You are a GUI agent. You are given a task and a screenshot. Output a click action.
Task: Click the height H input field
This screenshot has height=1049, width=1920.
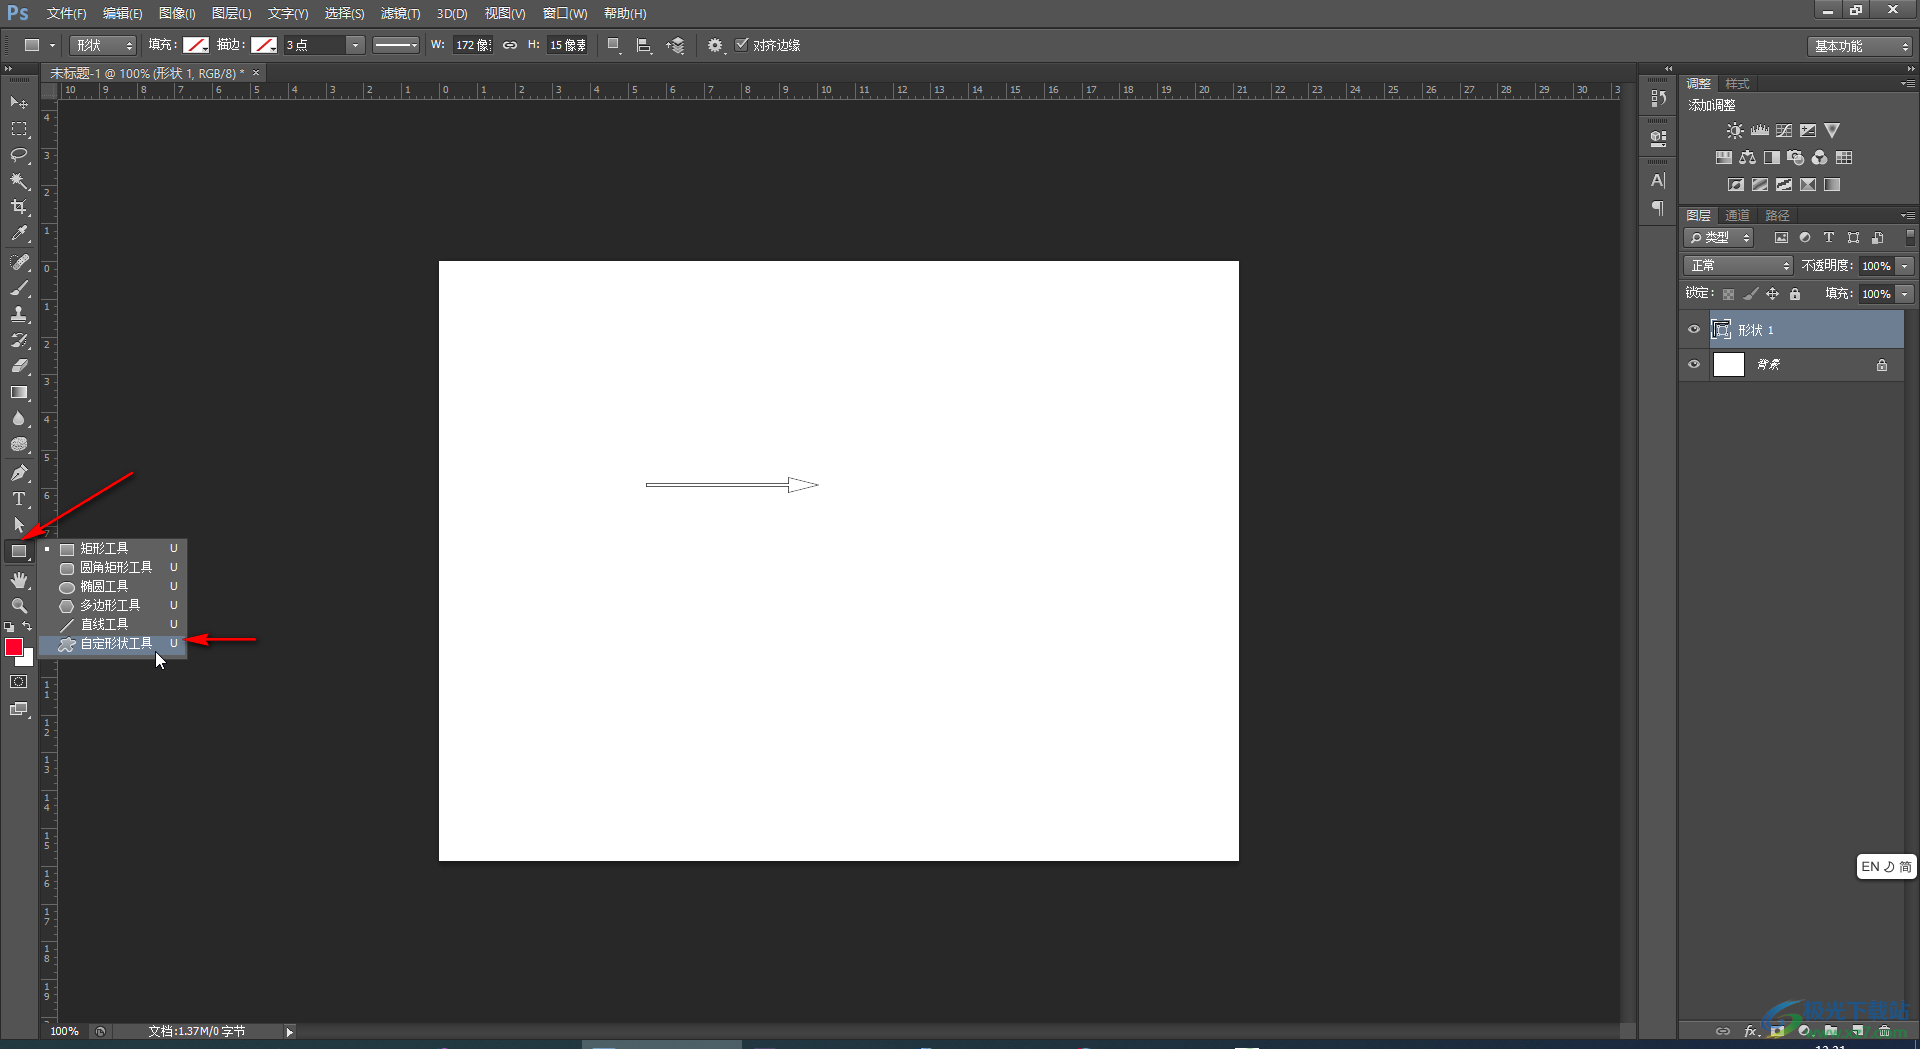(567, 45)
